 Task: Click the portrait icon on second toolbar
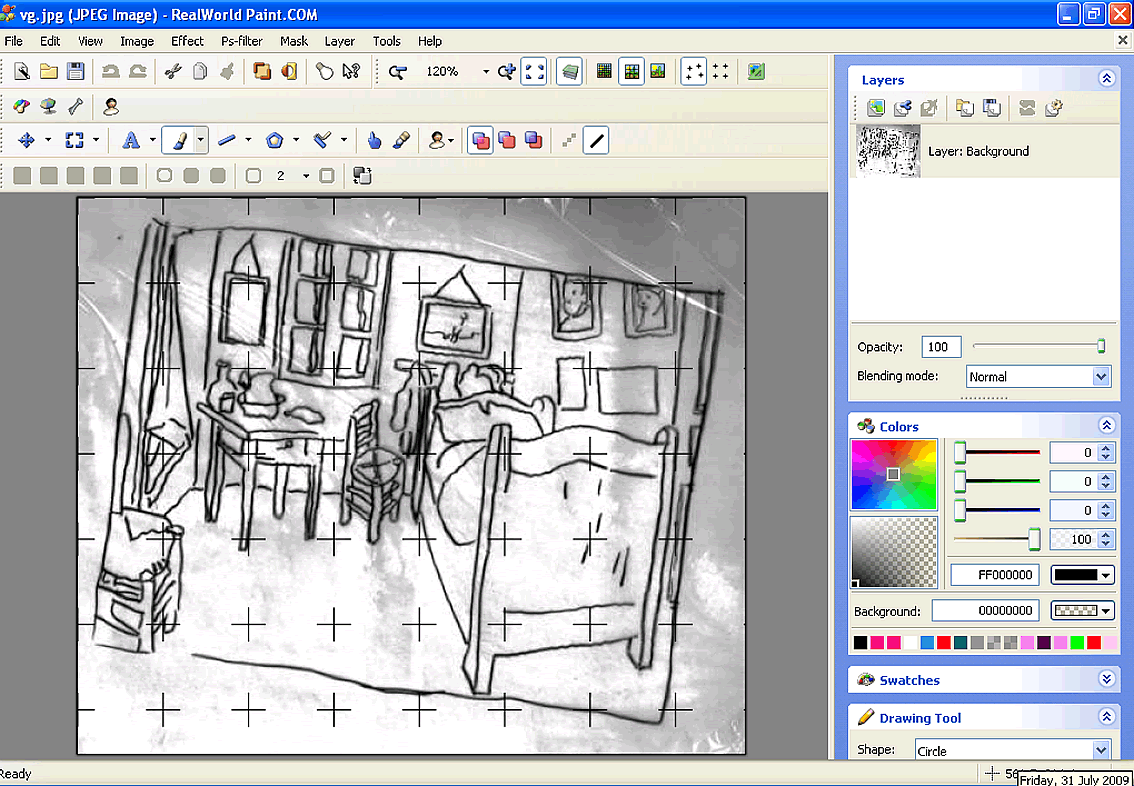(111, 106)
